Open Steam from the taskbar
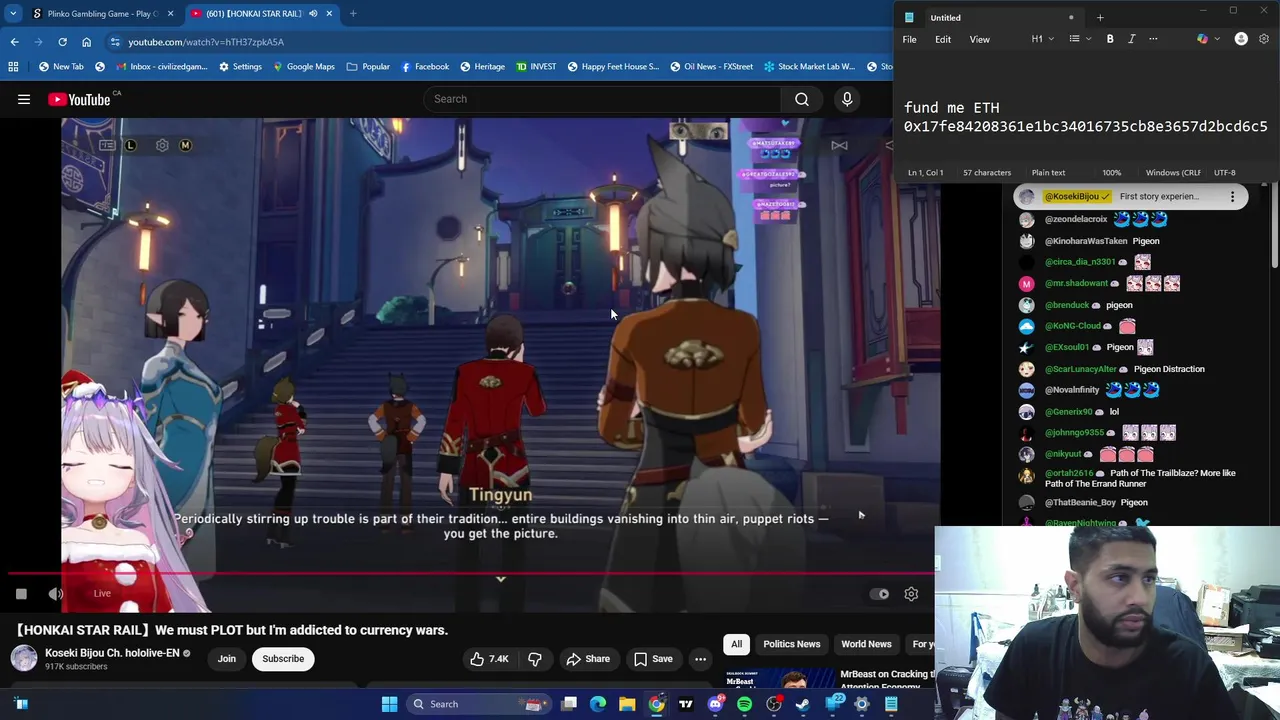 (802, 704)
